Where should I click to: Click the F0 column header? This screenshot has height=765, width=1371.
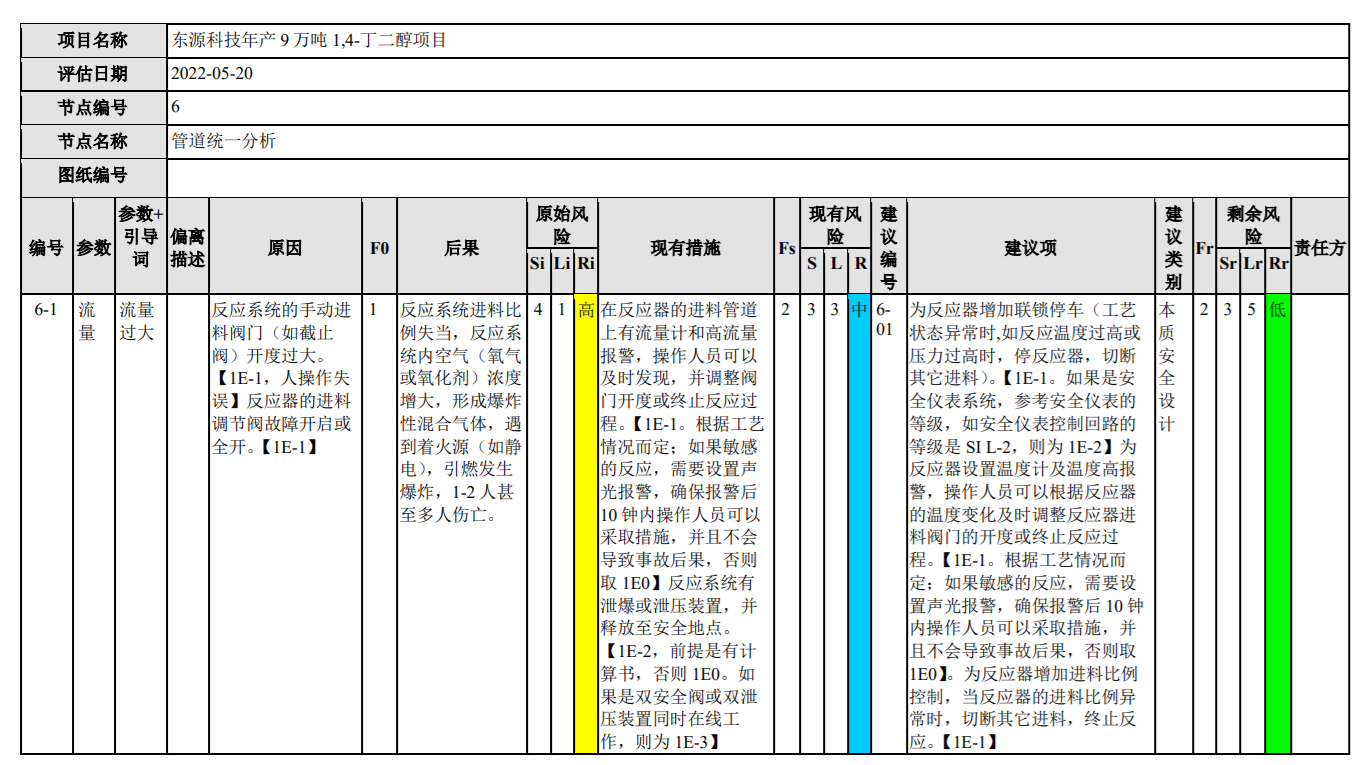pos(379,245)
